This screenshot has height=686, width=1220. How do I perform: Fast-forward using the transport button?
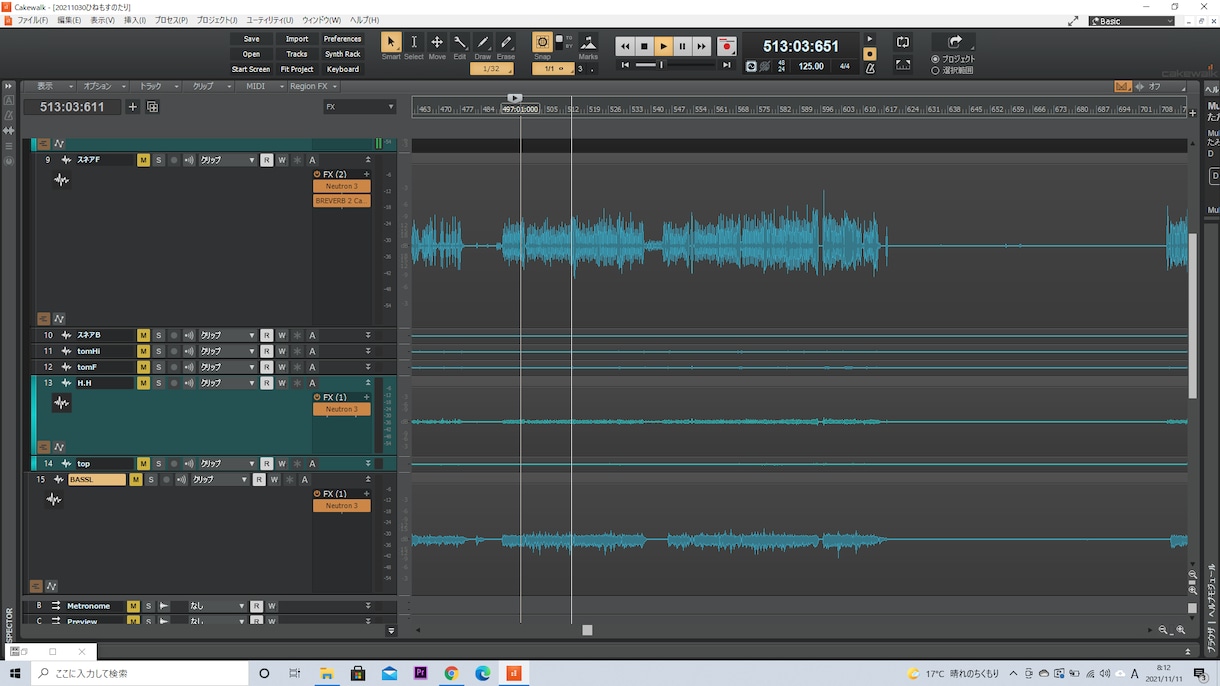[701, 46]
